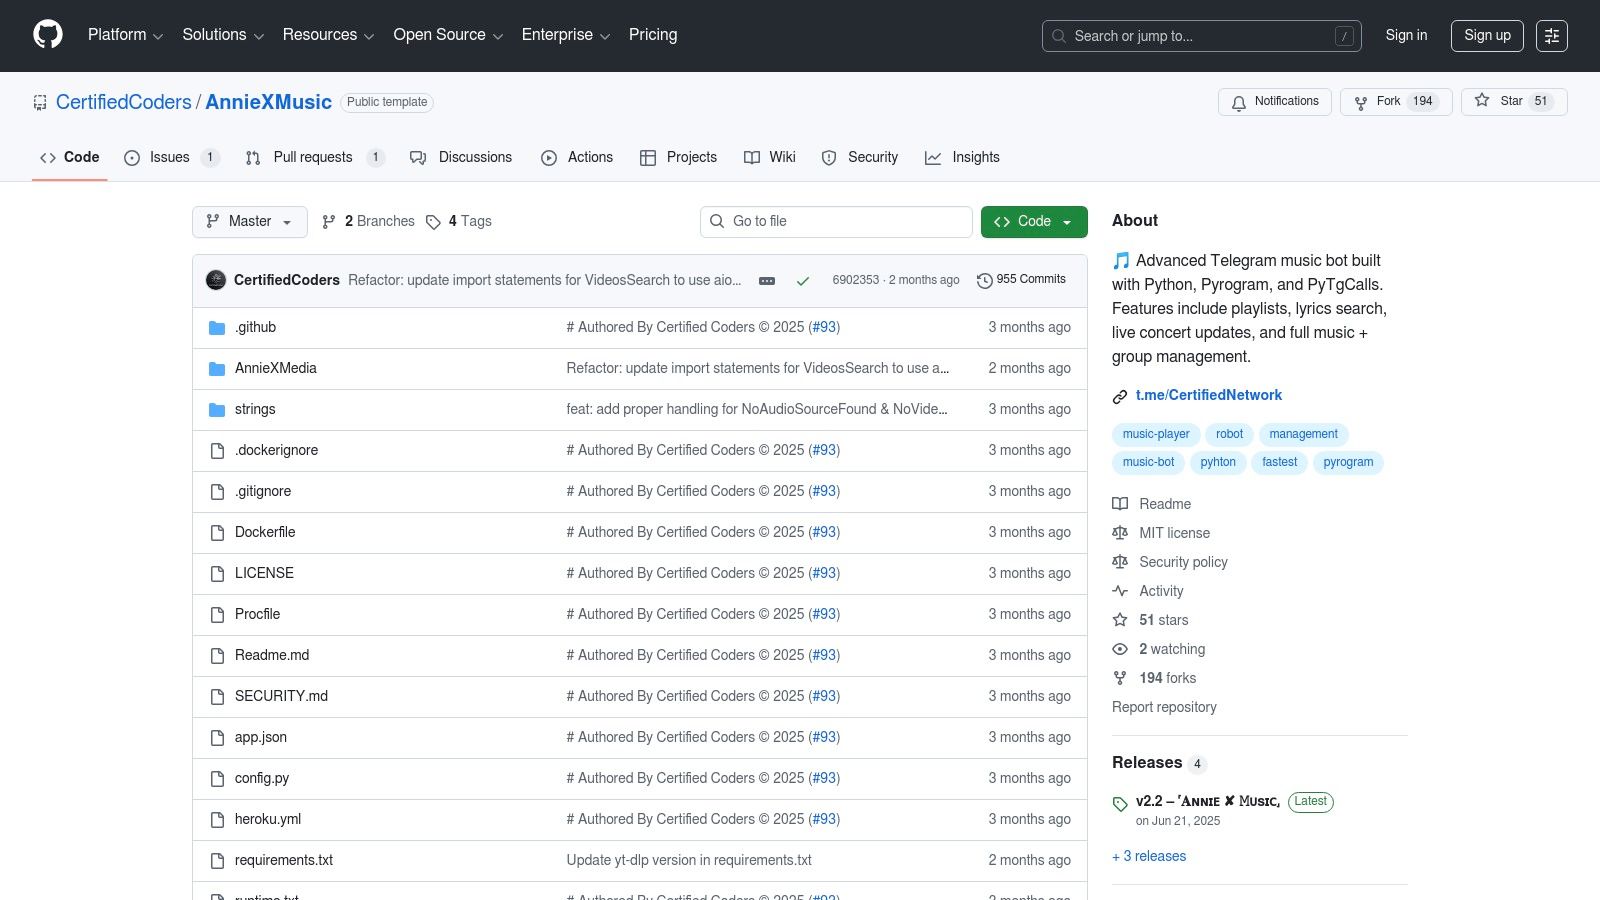
Task: Switch to the Issues tab
Action: click(171, 158)
